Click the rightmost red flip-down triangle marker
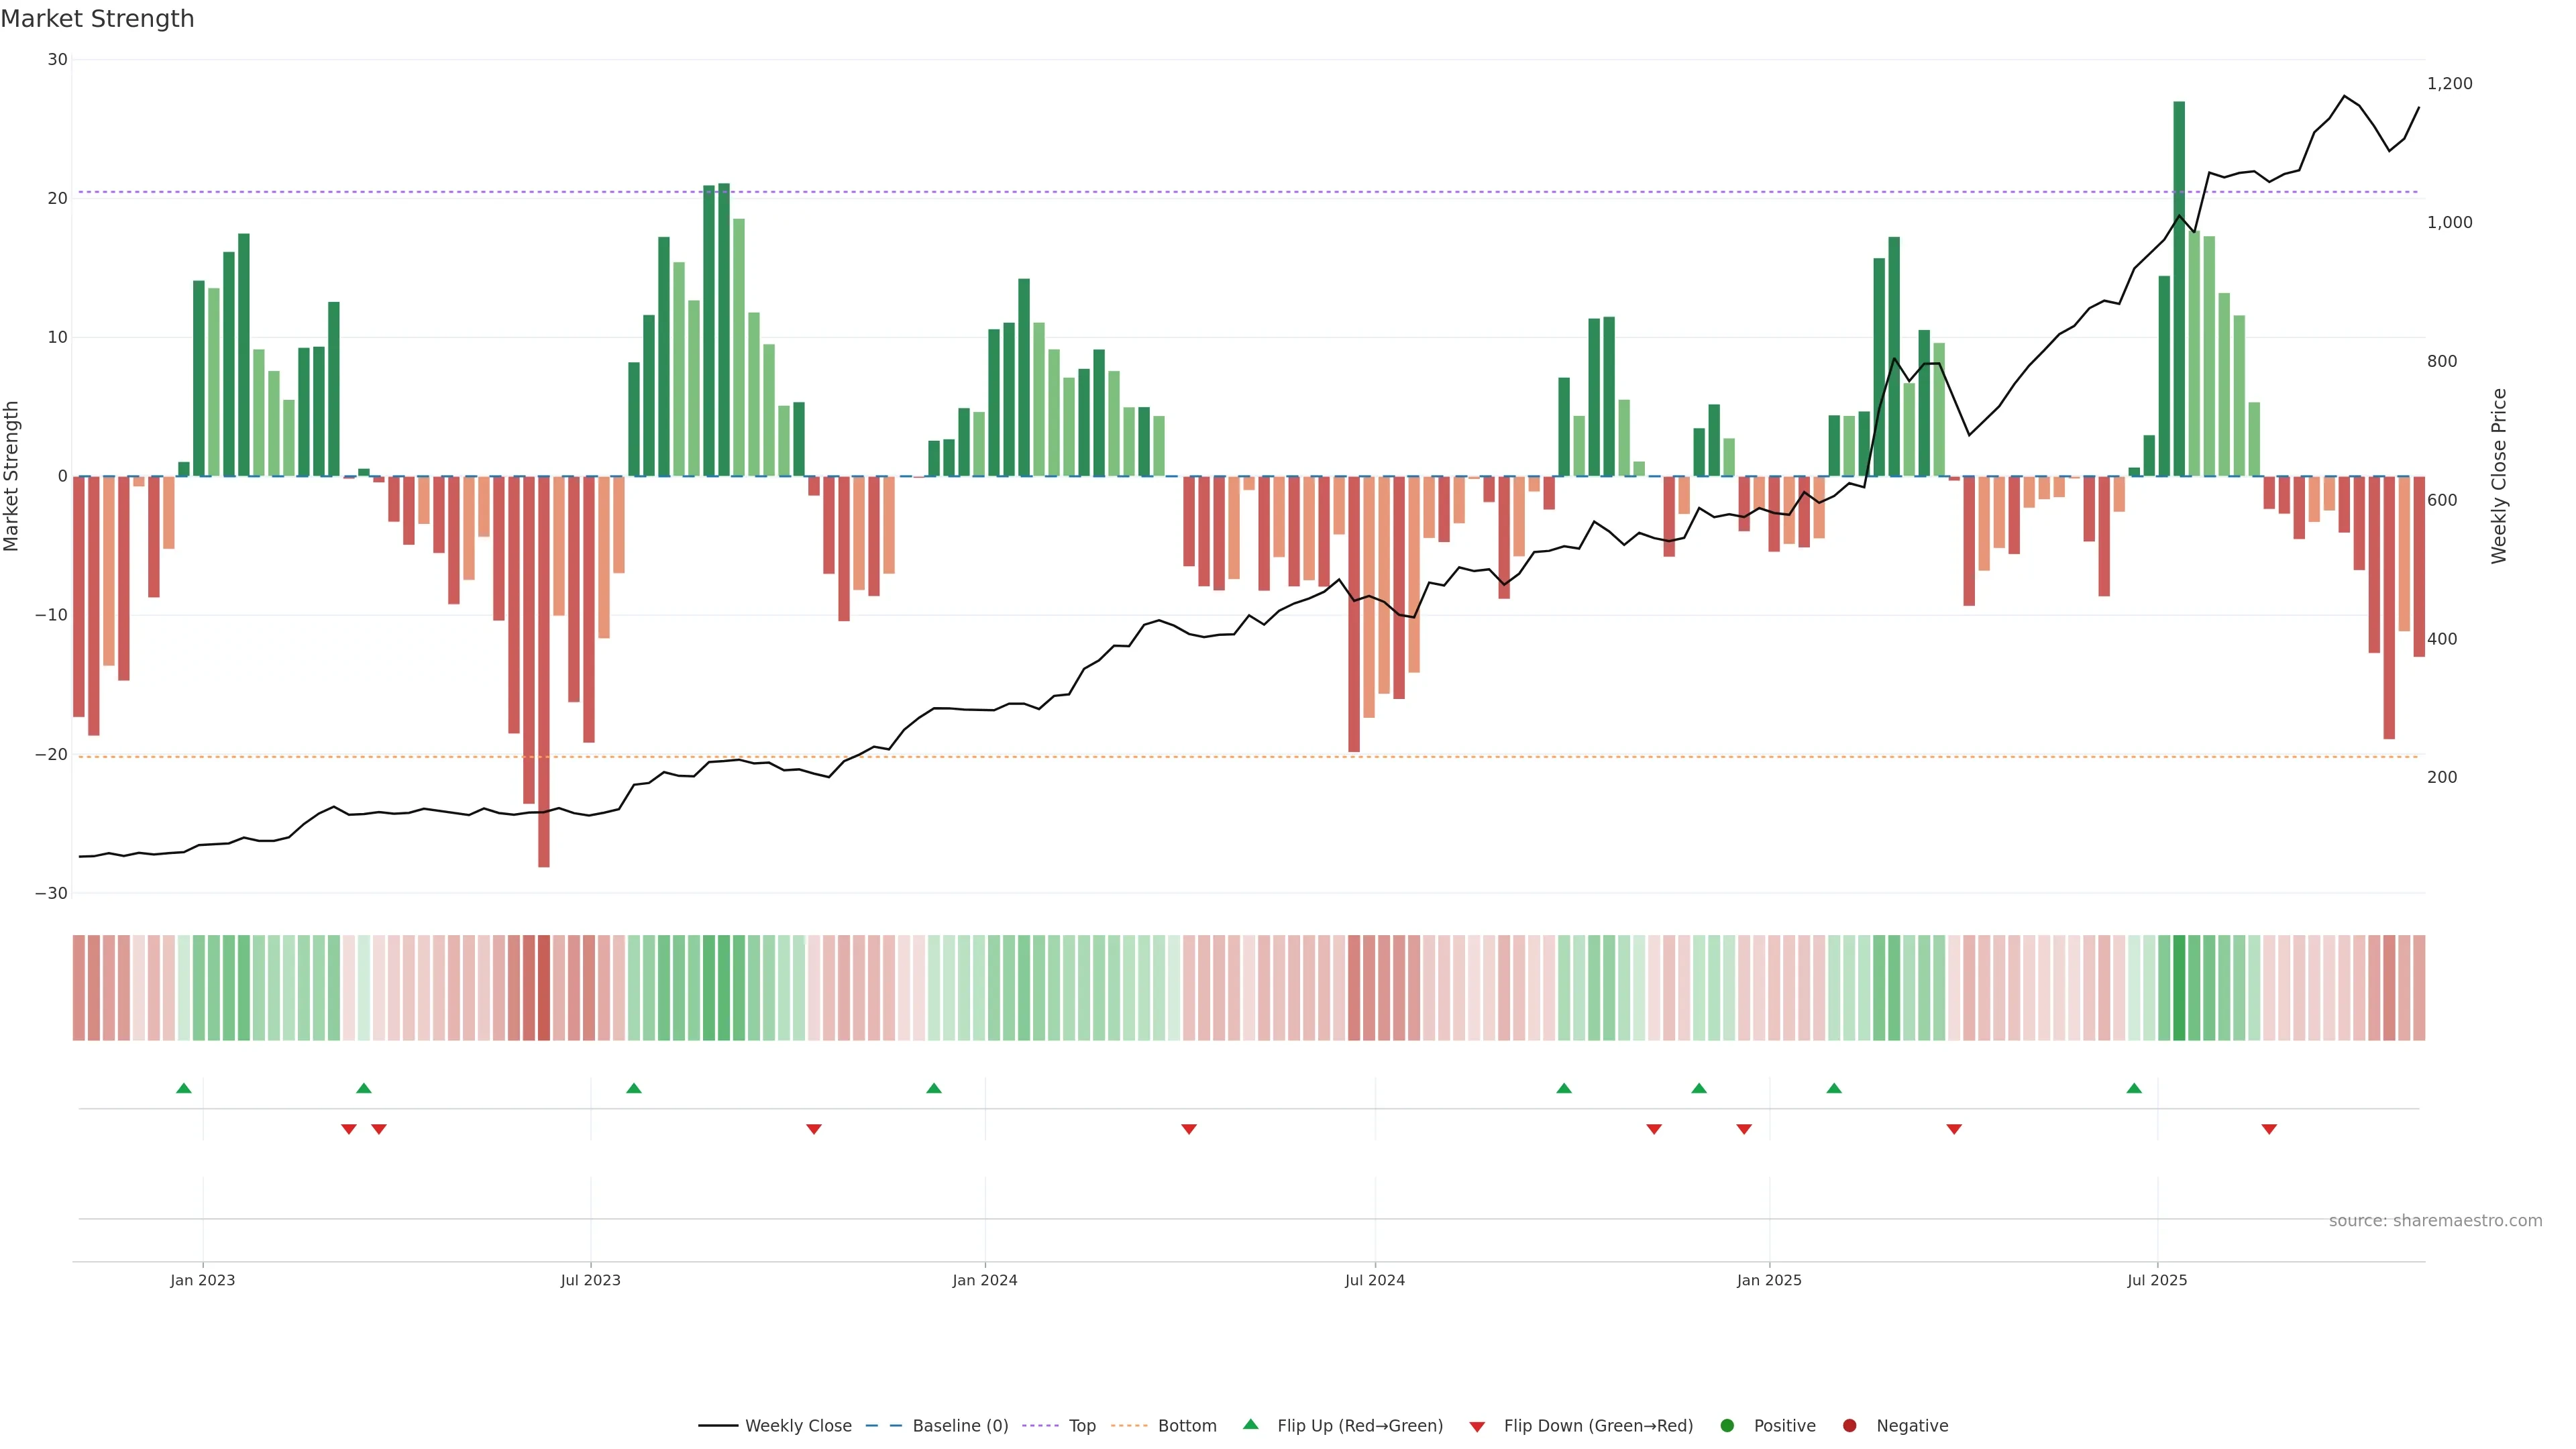 [2269, 1129]
